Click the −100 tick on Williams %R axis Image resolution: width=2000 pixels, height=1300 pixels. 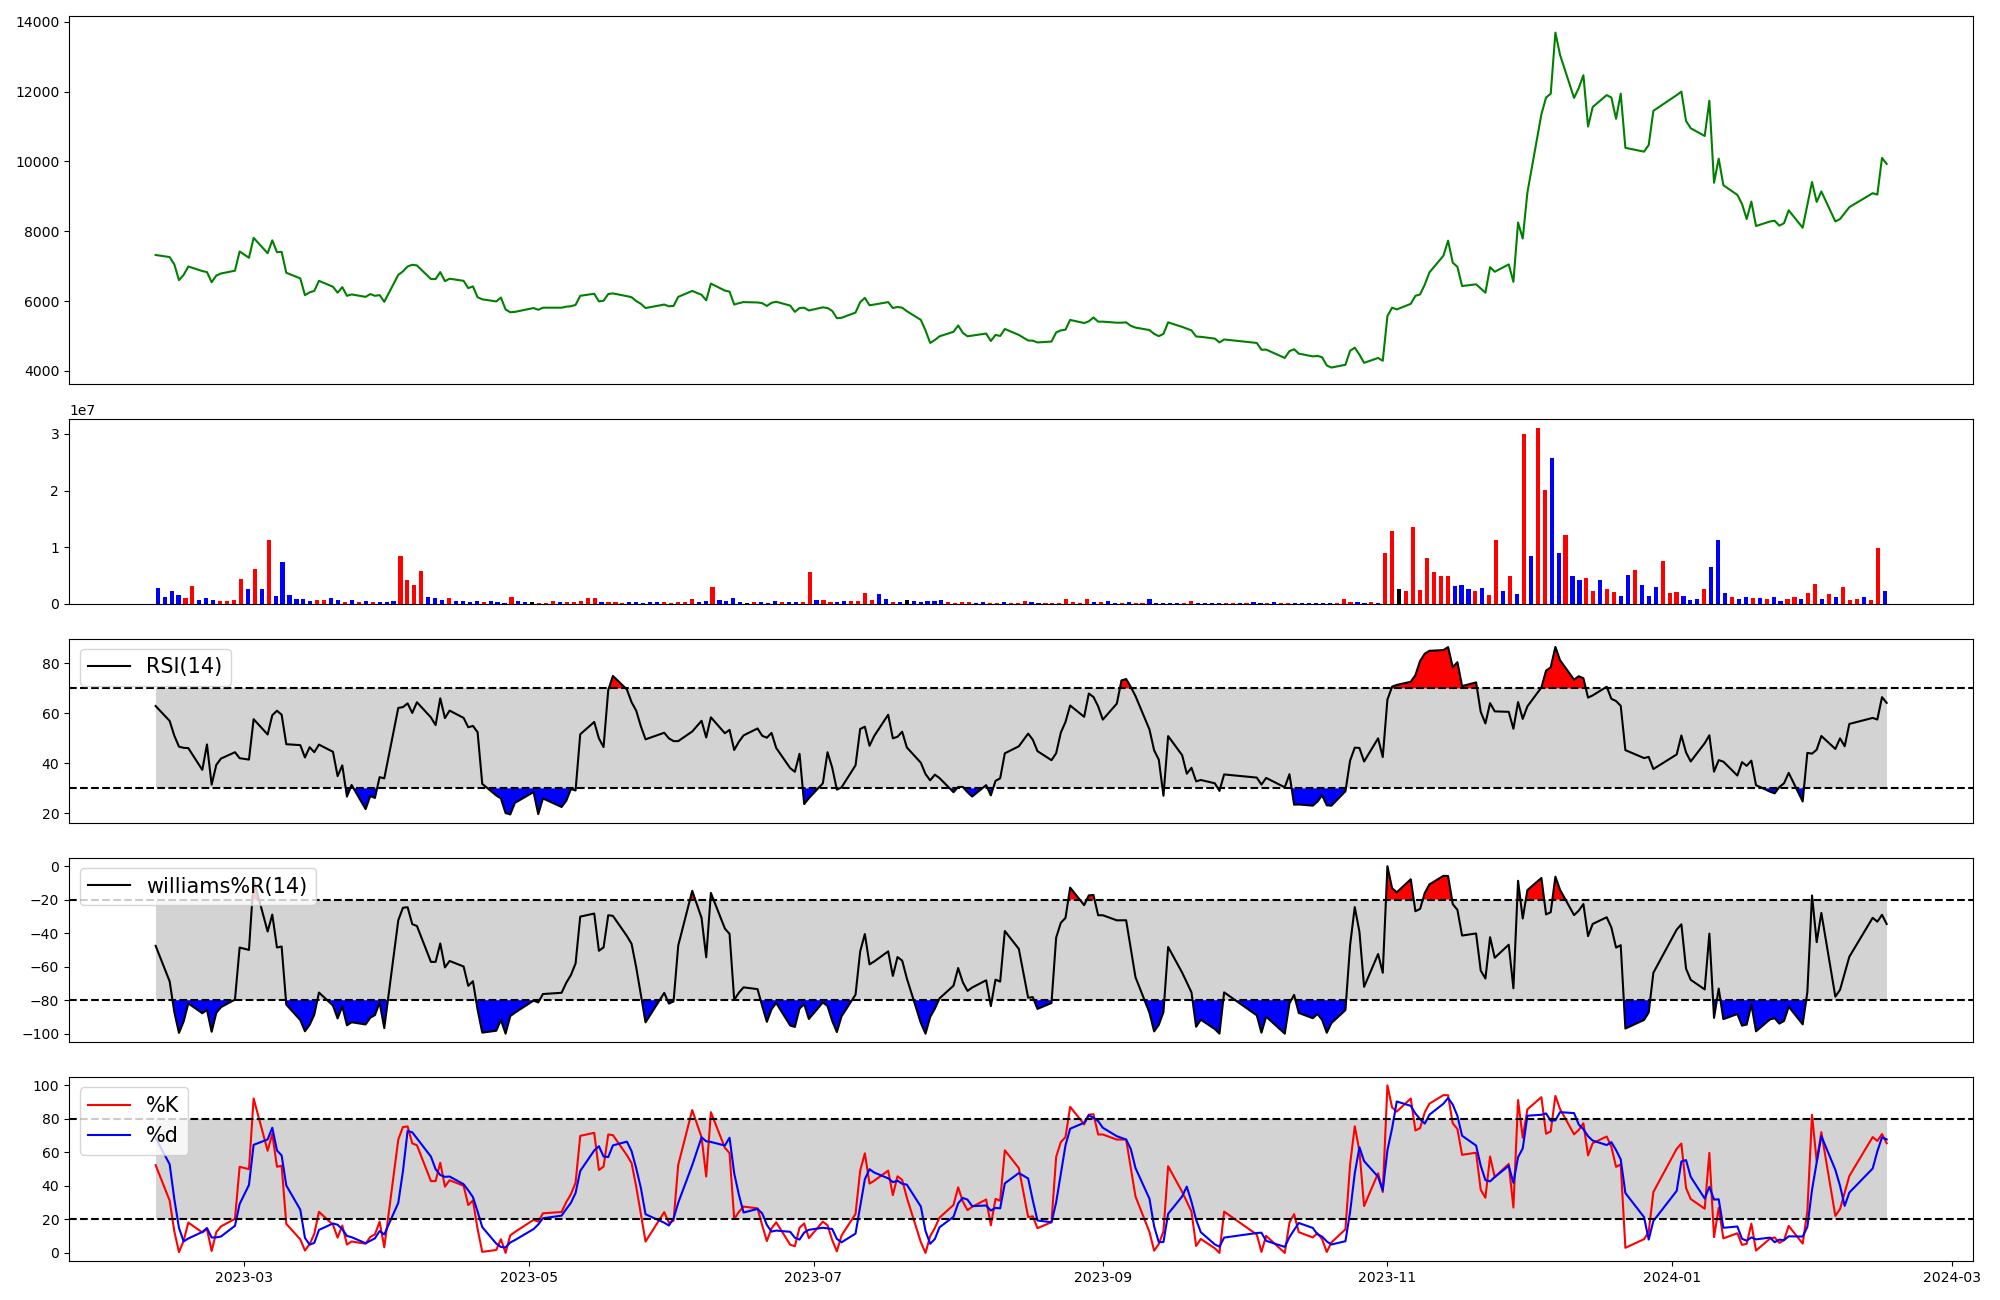(x=40, y=1034)
